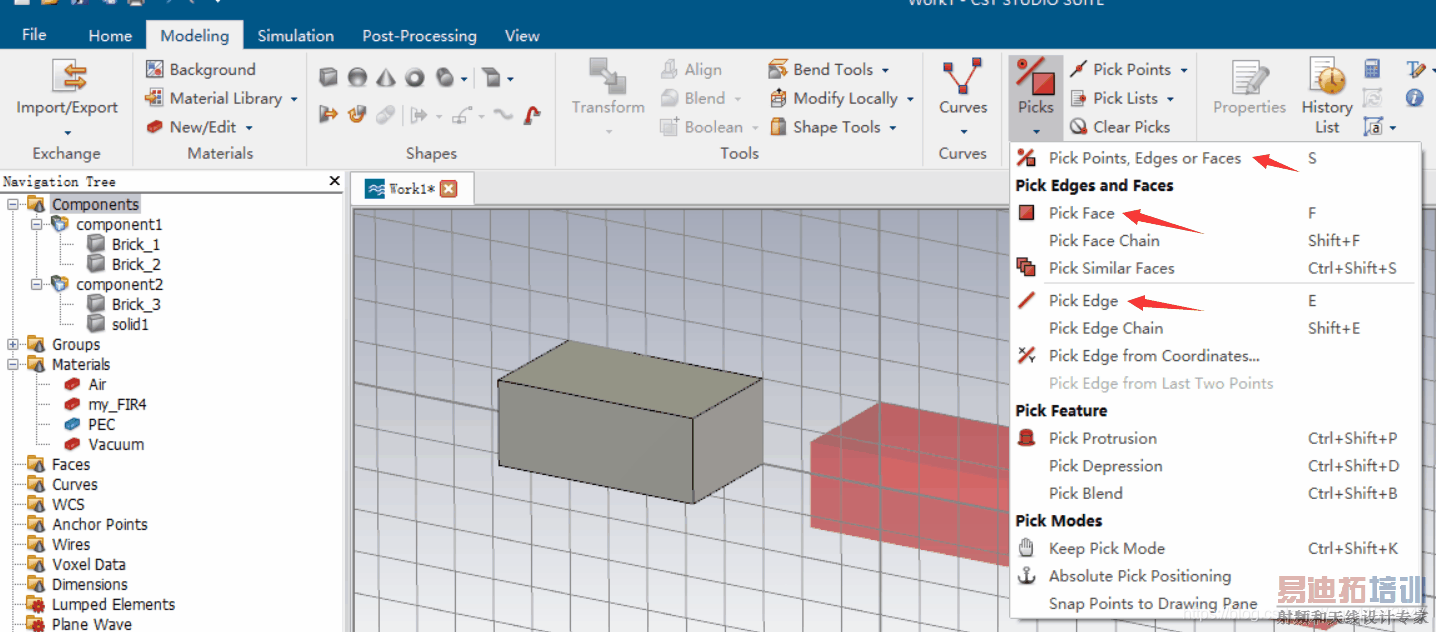Expand the Groups tree node
Screen dimensions: 1436x632
click(x=13, y=344)
